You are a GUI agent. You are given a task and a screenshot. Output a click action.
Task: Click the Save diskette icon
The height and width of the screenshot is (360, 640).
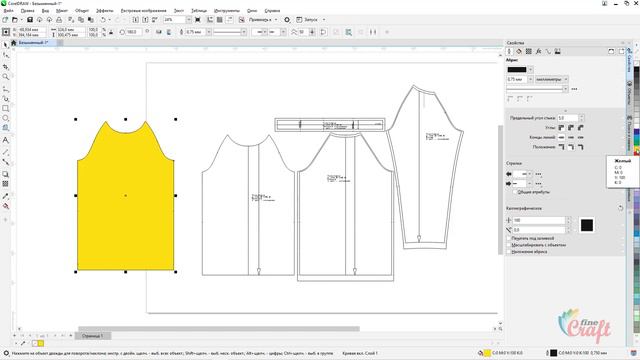[30, 20]
